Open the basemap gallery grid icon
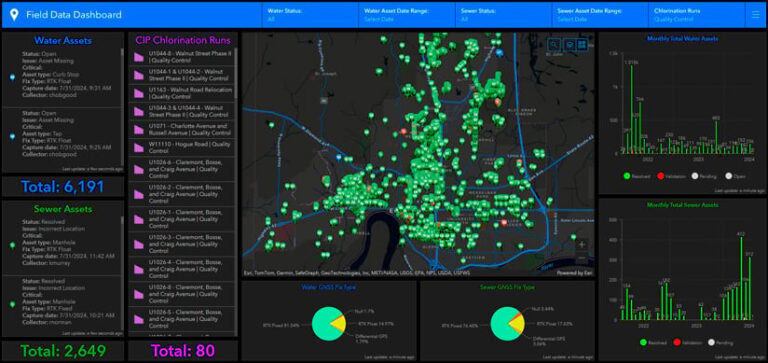Viewport: 768px width, 363px height. pos(581,44)
